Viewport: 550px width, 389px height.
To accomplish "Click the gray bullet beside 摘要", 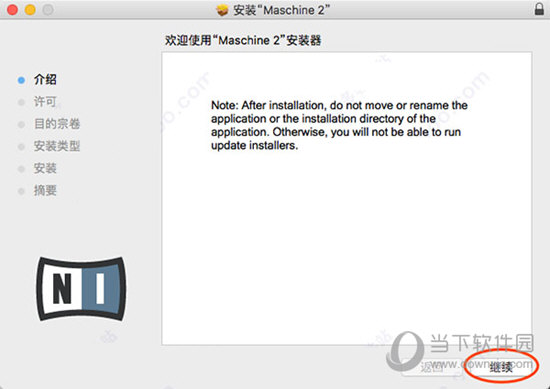I will [21, 191].
